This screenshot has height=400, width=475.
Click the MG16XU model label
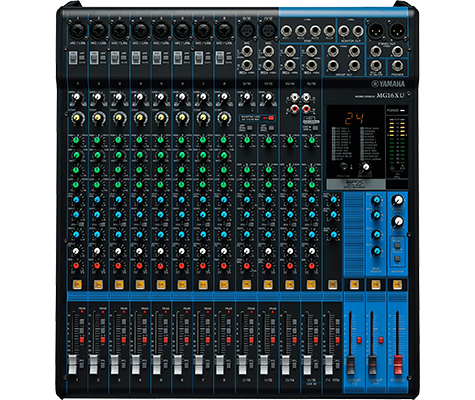point(390,96)
